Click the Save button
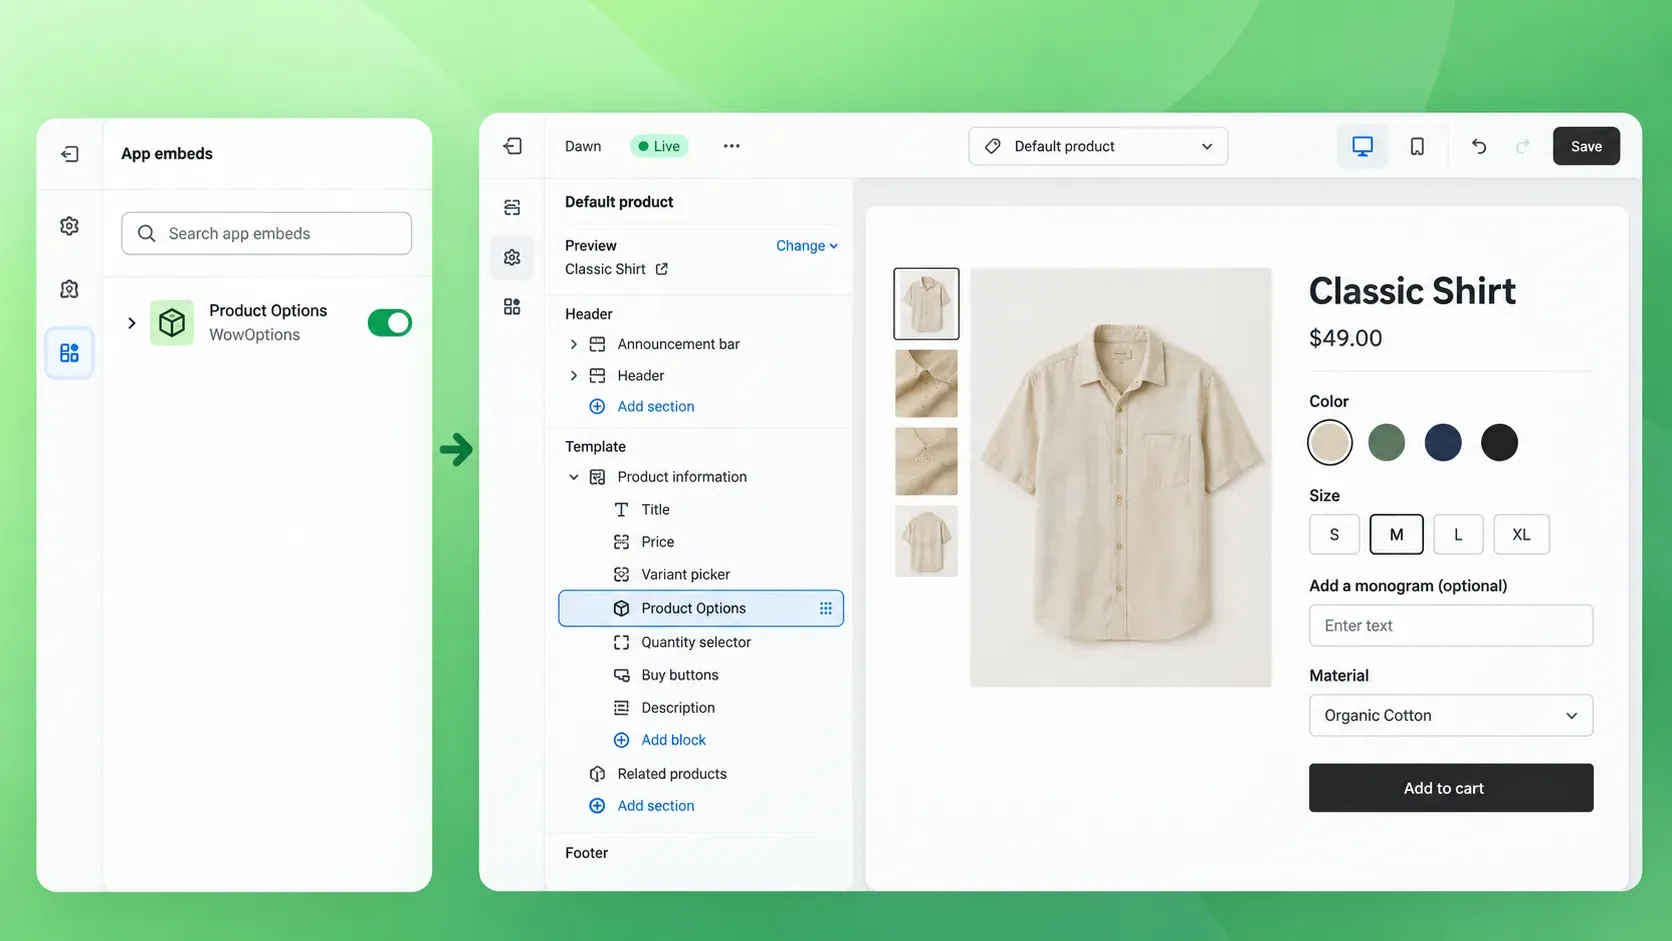 point(1586,146)
